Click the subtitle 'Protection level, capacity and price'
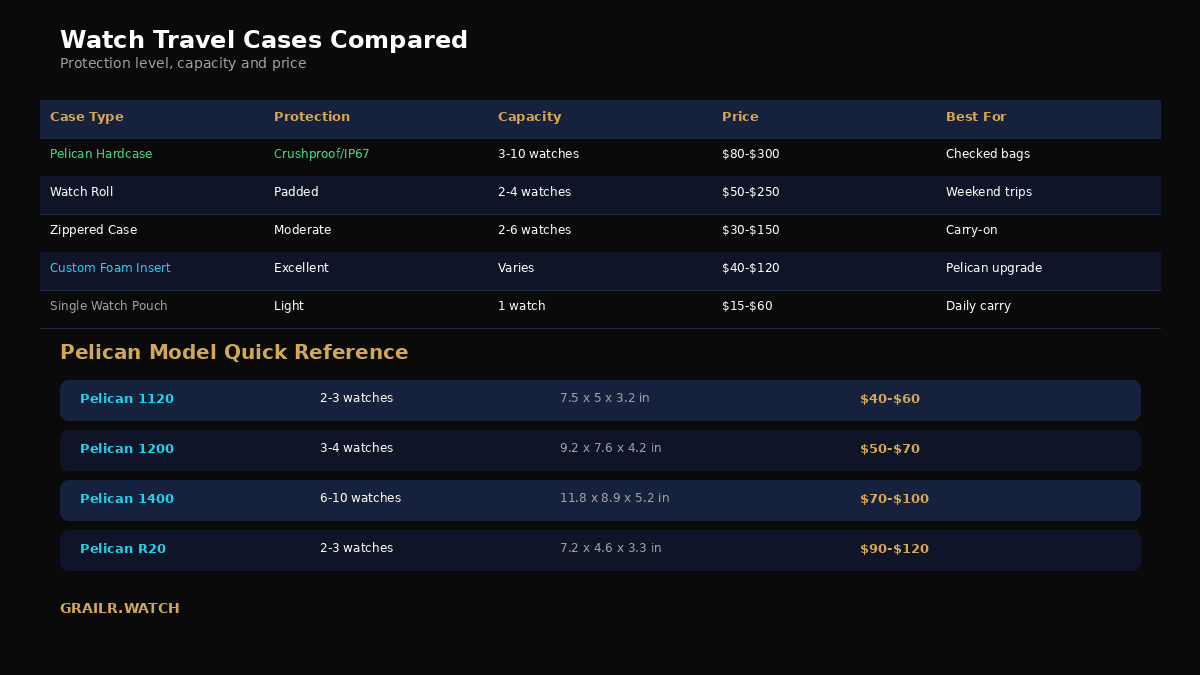This screenshot has height=675, width=1200. 183,64
